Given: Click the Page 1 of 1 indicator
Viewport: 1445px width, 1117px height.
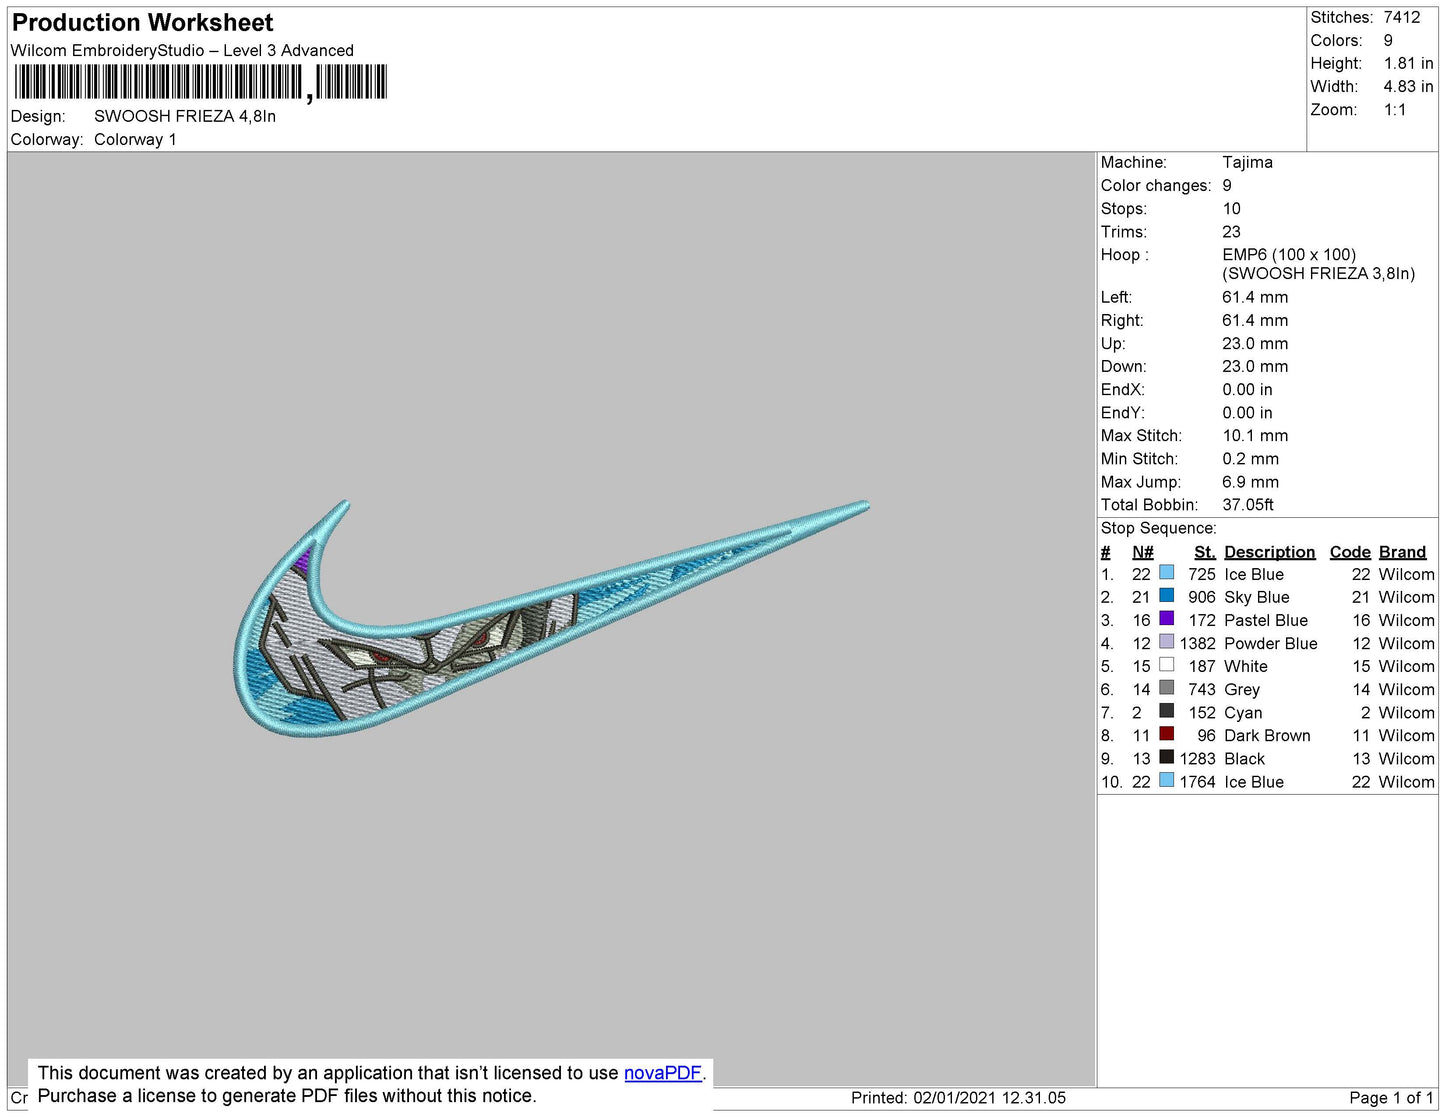Looking at the screenshot, I should 1391,1098.
